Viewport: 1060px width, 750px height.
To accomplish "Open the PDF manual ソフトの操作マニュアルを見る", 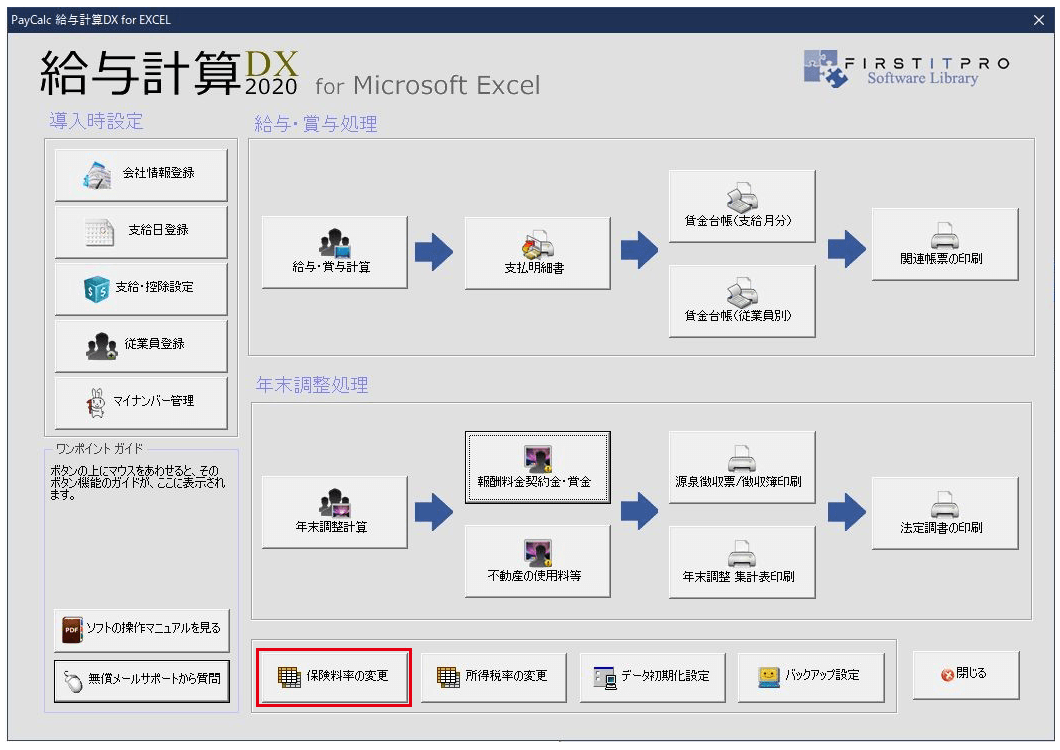I will pyautogui.click(x=141, y=629).
